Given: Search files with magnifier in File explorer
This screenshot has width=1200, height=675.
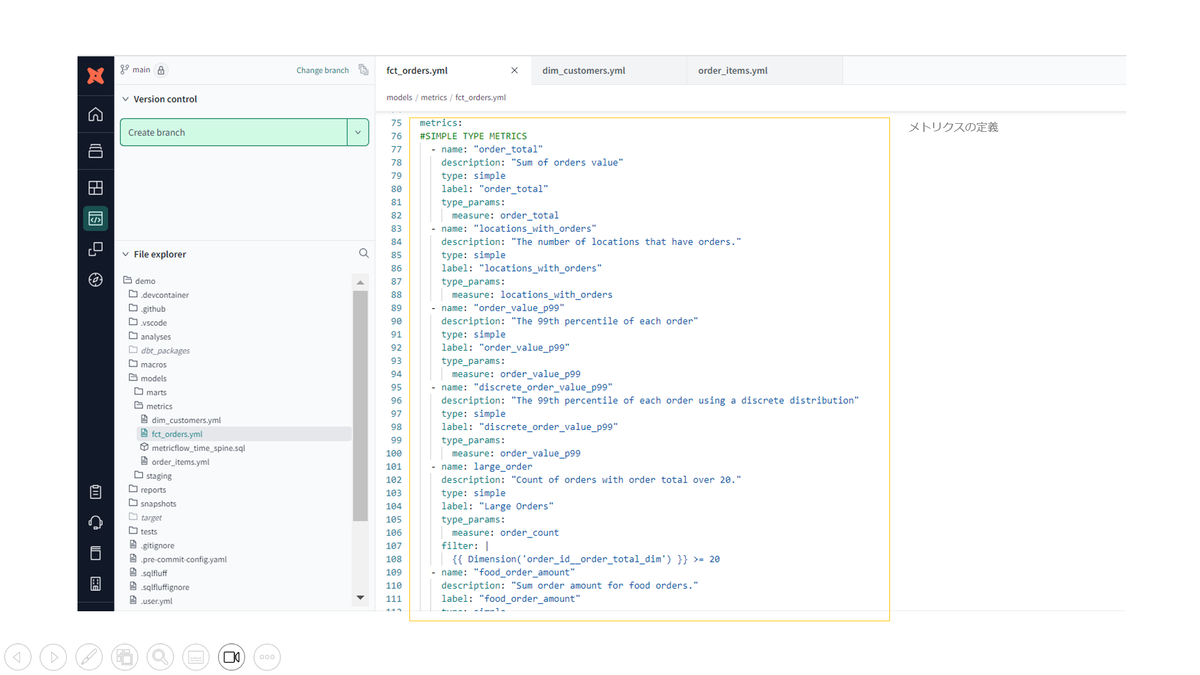Looking at the screenshot, I should point(364,254).
